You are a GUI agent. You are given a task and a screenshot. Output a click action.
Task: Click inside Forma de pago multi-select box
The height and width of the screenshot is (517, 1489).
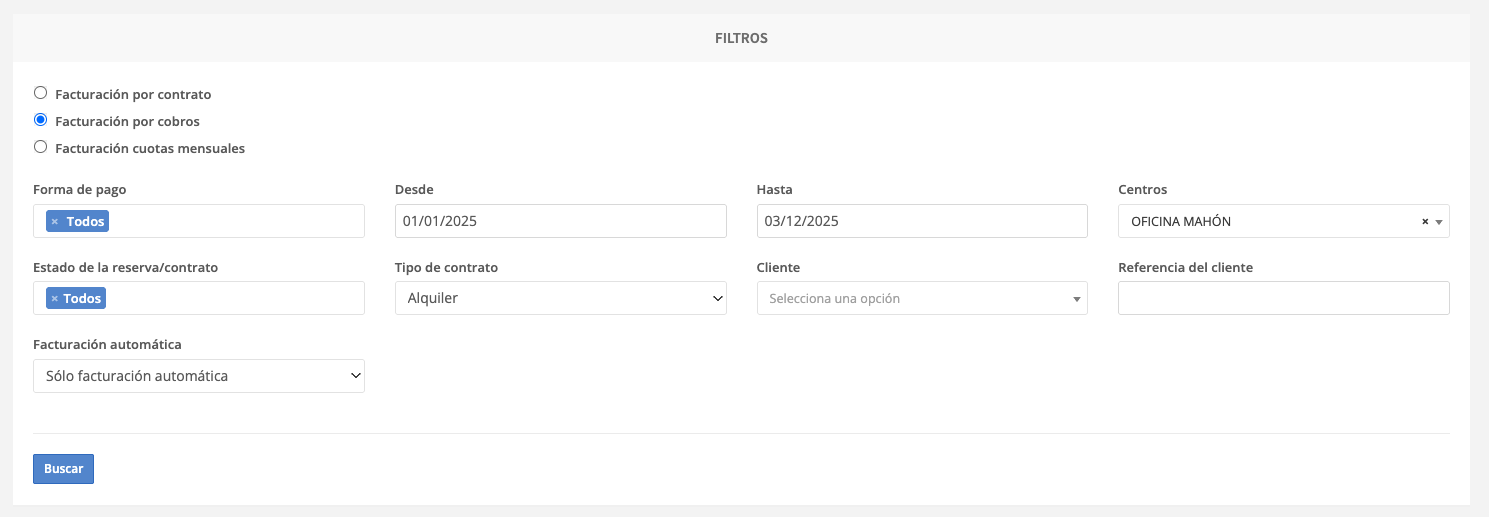click(235, 221)
